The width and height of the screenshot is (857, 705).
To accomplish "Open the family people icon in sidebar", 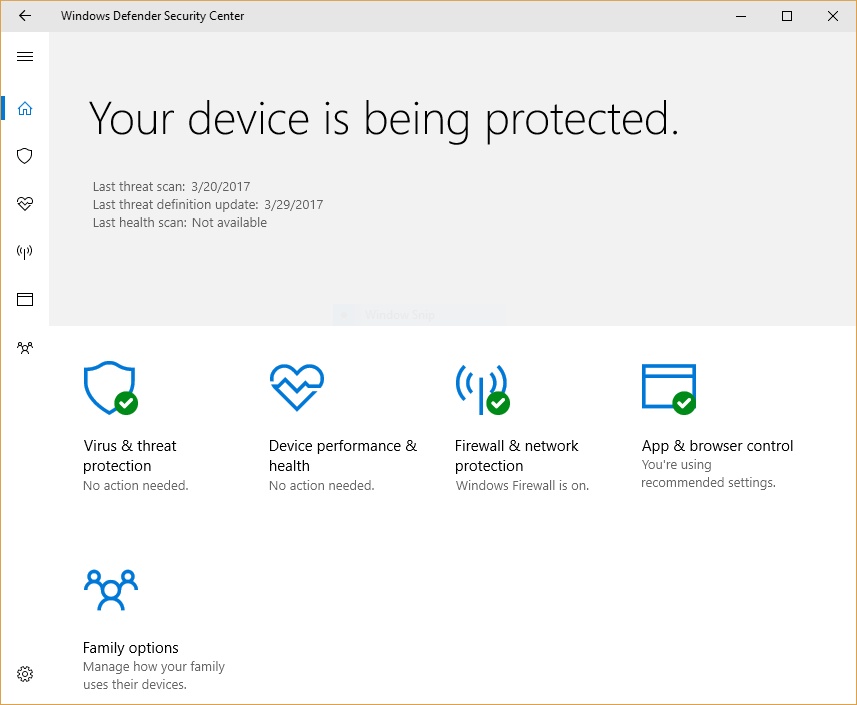I will tap(25, 348).
